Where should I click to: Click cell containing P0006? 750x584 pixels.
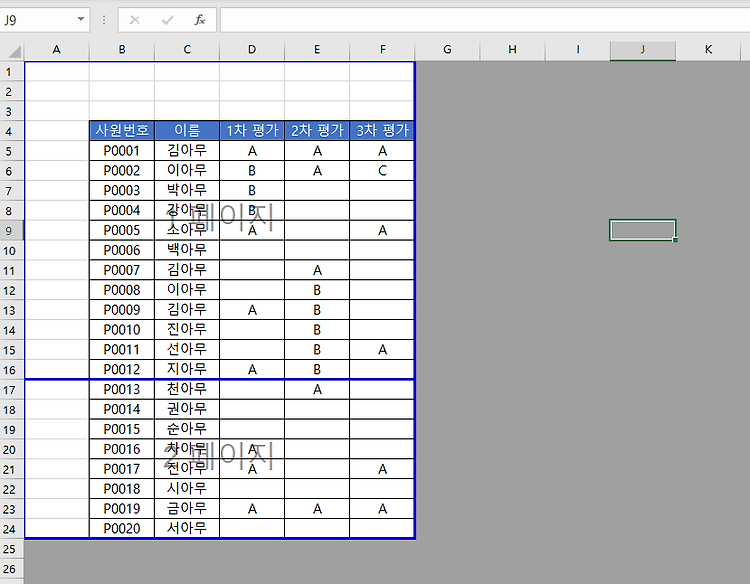tap(122, 250)
